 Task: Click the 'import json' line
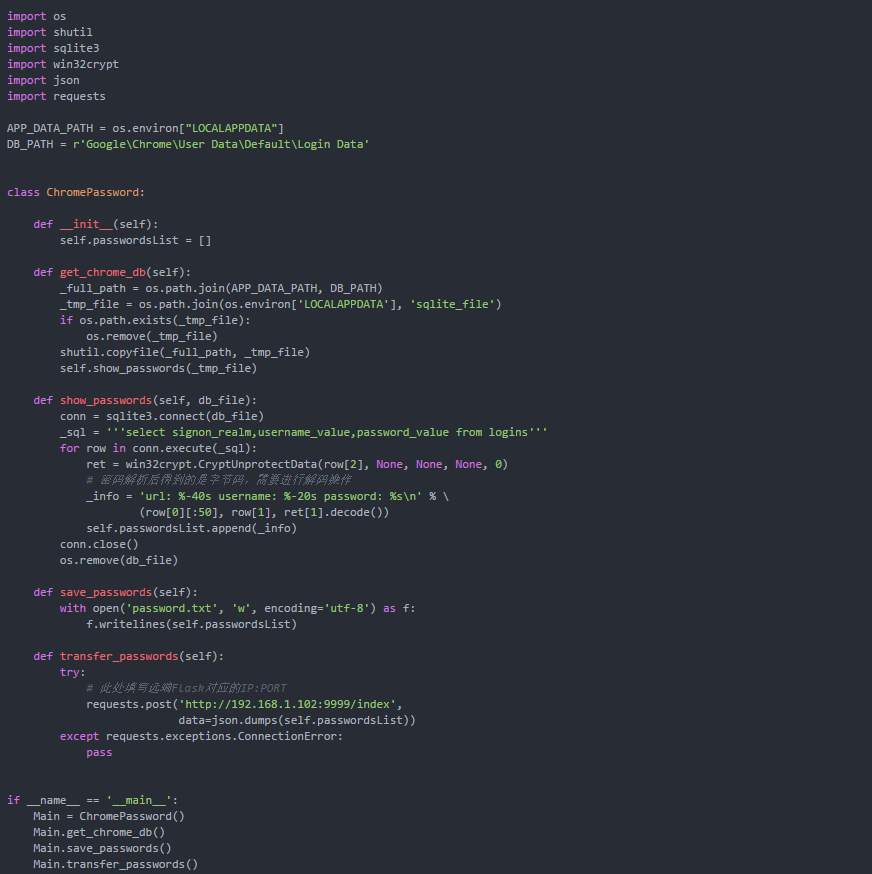43,80
